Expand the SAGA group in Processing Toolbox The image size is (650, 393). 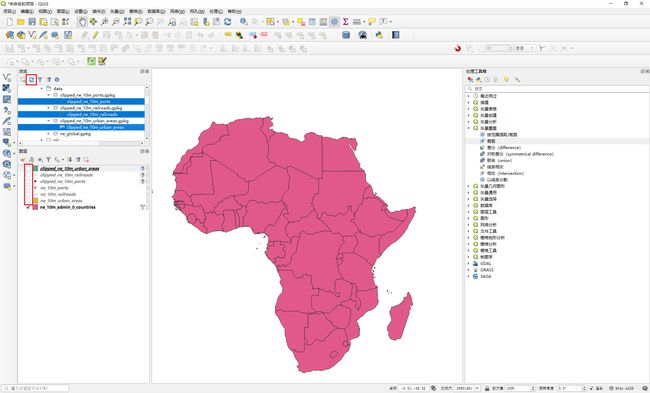pos(469,277)
